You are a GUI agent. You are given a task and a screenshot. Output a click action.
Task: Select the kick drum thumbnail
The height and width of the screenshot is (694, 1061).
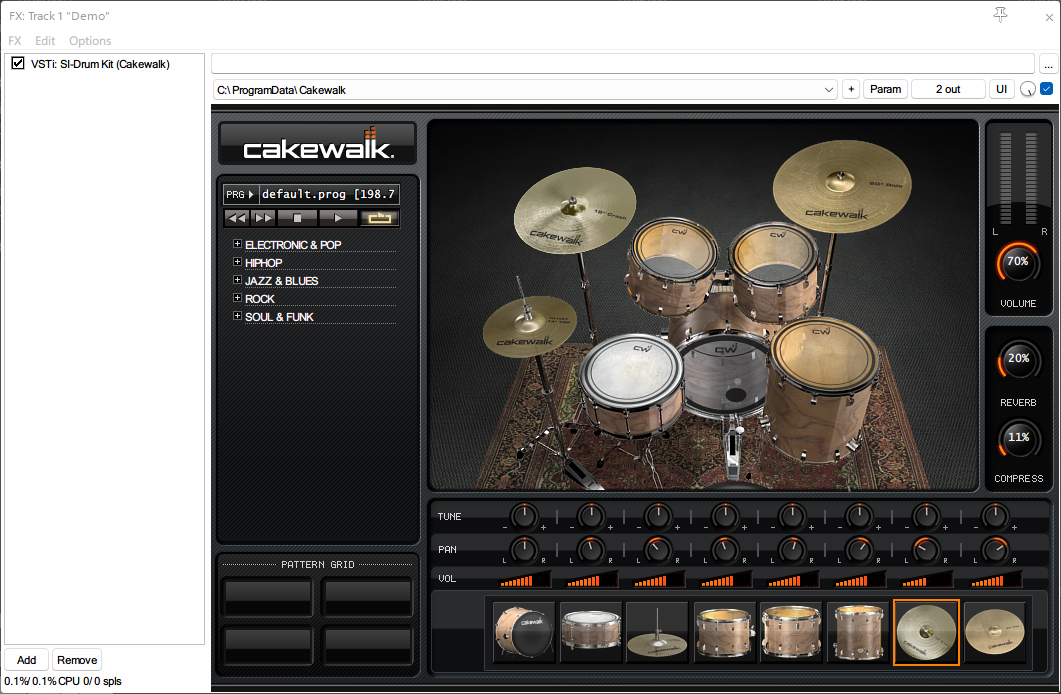pos(524,632)
